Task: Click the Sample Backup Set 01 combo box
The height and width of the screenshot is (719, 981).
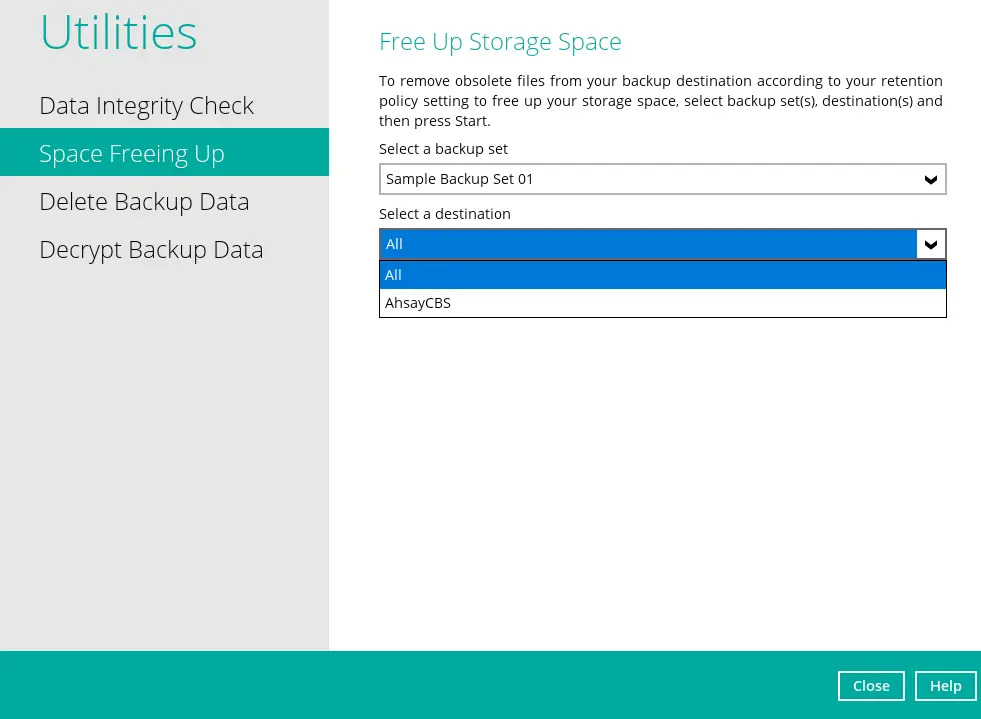Action: (648, 180)
